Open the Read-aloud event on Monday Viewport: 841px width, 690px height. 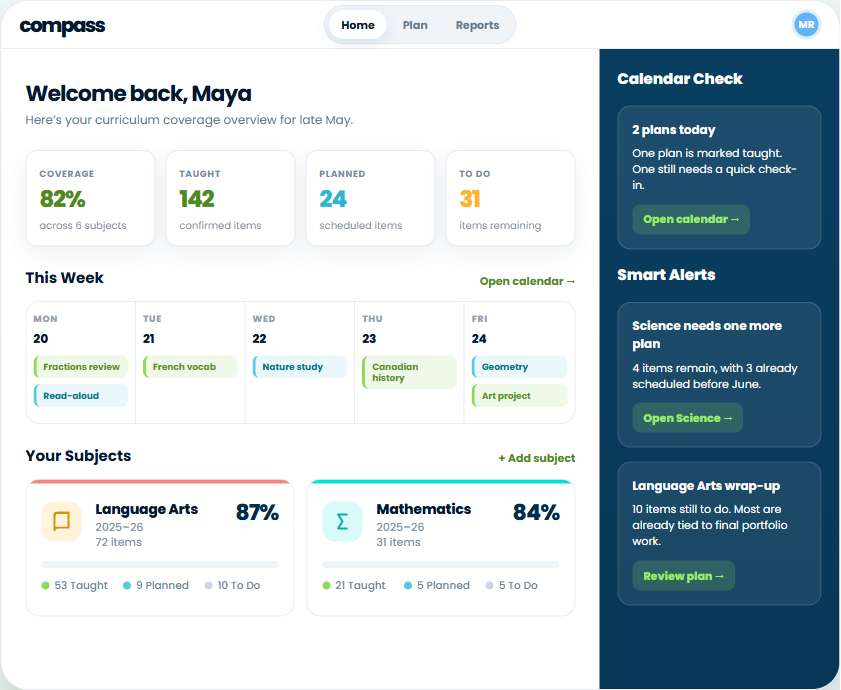pos(81,396)
